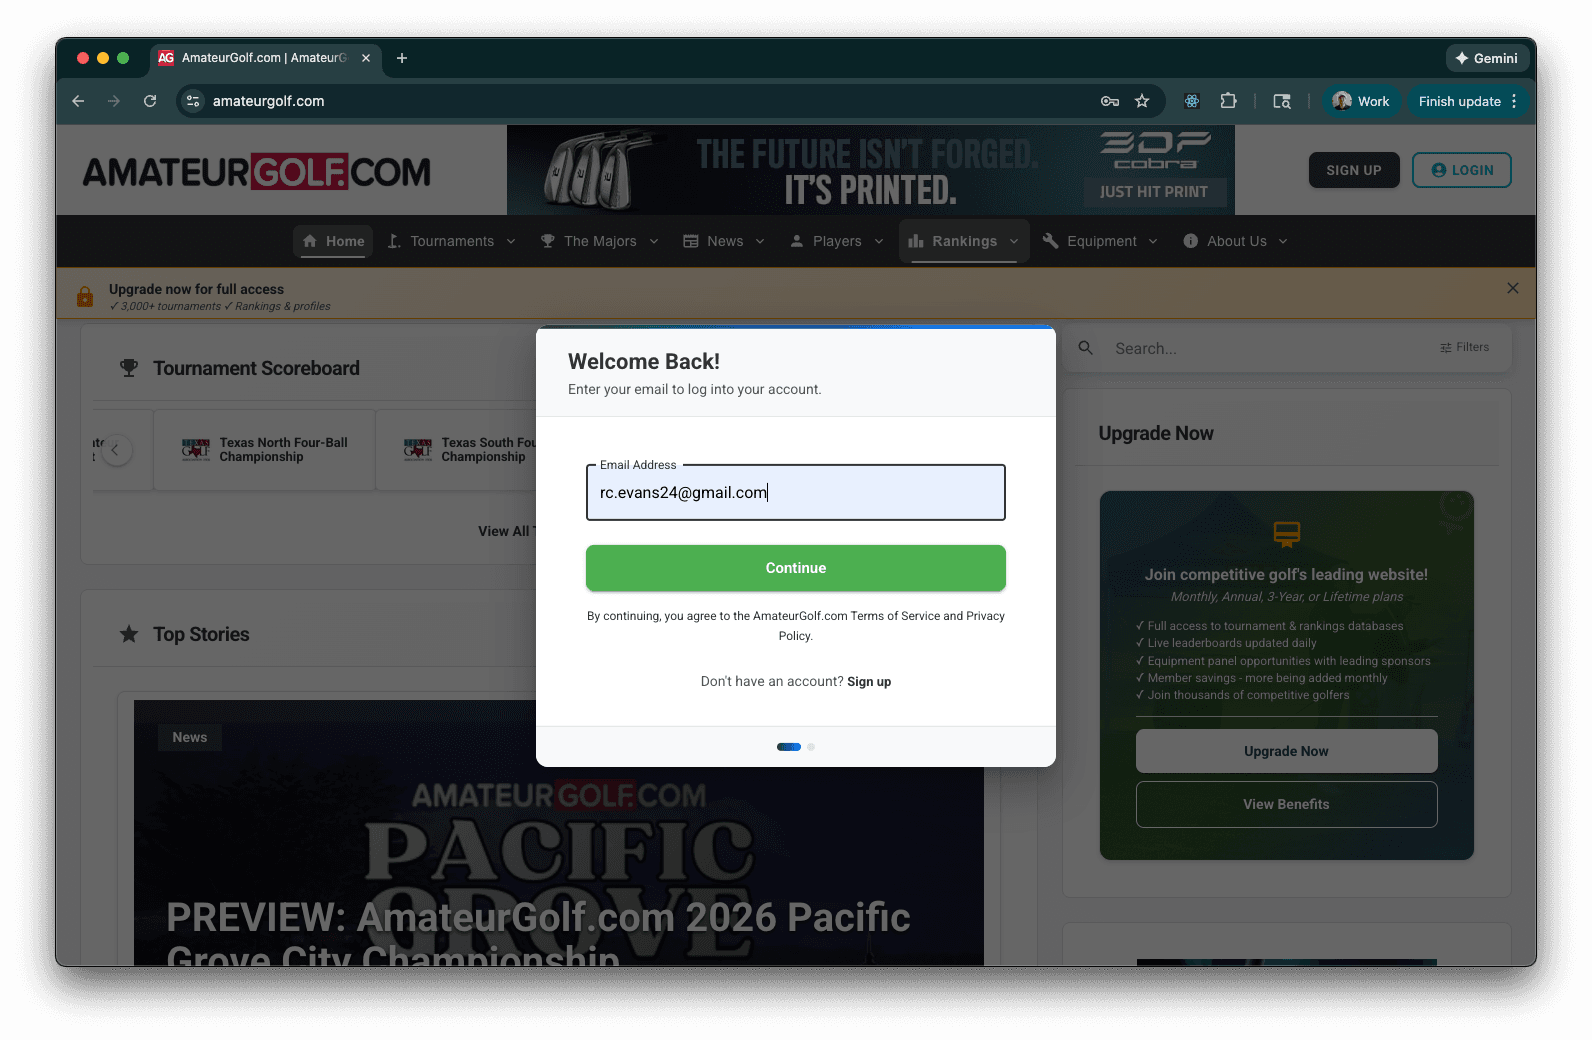This screenshot has height=1040, width=1592.
Task: Go back to the previous page
Action: pyautogui.click(x=78, y=101)
